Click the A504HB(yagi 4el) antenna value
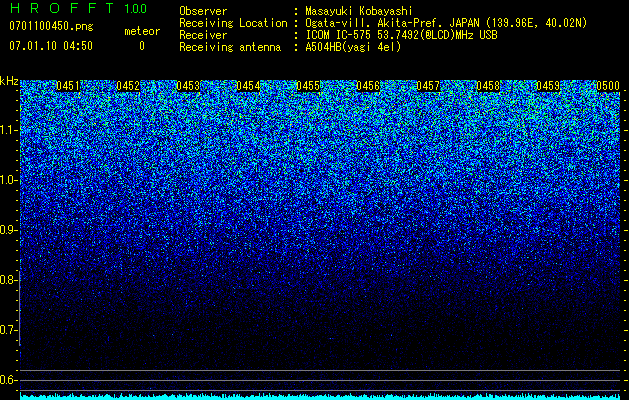The height and width of the screenshot is (400, 629). (353, 47)
